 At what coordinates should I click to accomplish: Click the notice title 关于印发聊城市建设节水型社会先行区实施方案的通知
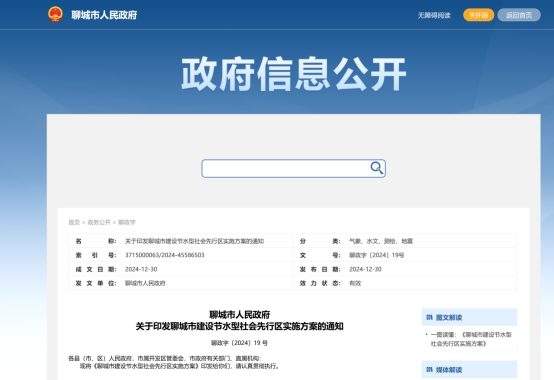click(240, 326)
